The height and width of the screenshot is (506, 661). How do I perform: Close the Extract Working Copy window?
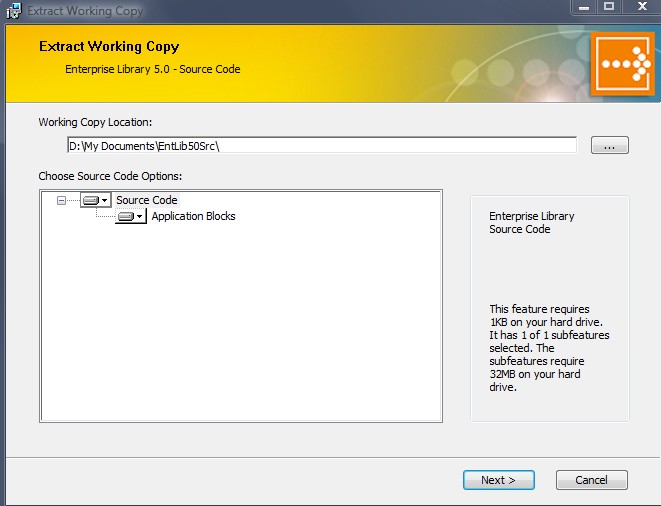tap(642, 7)
